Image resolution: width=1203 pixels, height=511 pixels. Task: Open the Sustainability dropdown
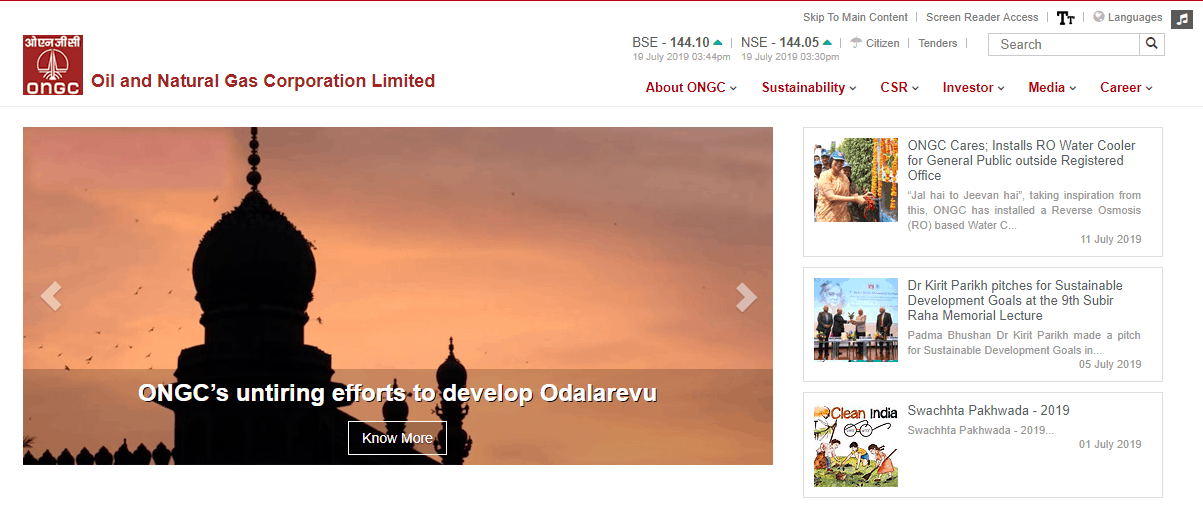[808, 87]
